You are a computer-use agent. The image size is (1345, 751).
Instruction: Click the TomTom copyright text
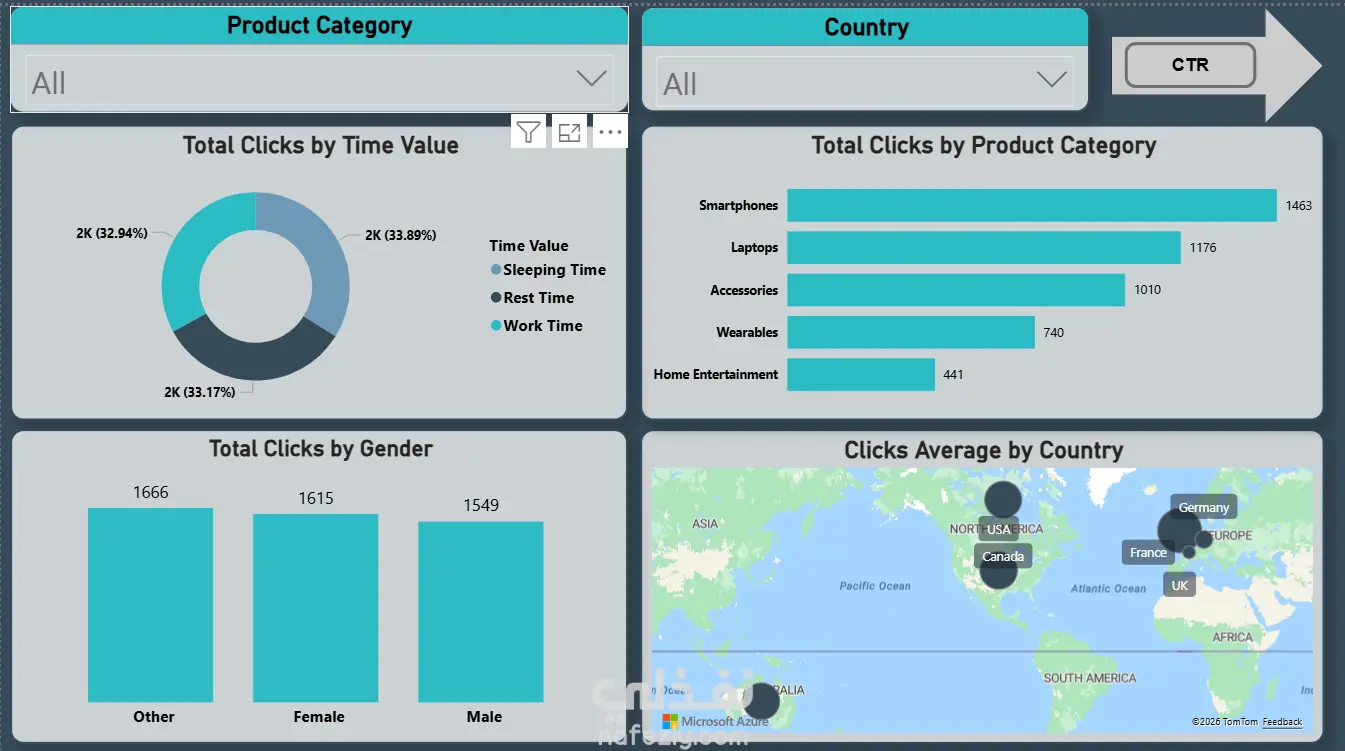tap(1224, 722)
